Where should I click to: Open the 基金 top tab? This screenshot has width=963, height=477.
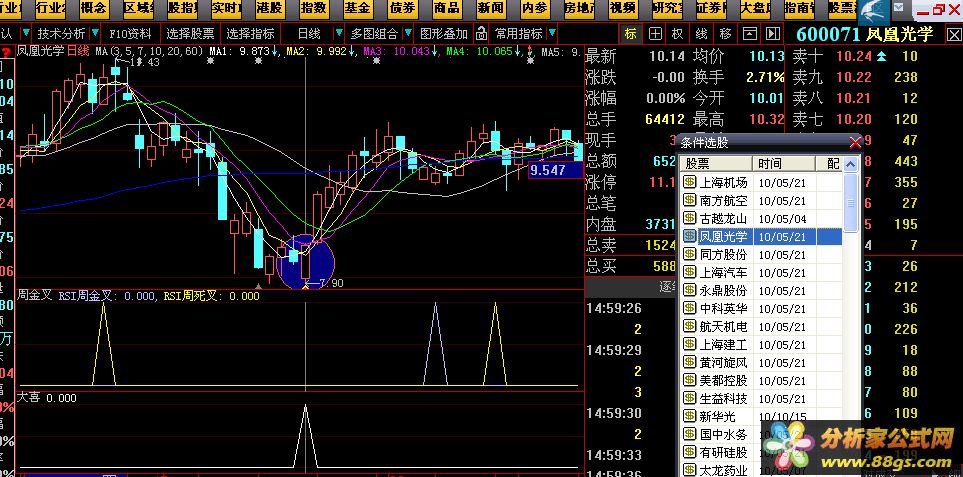[x=357, y=9]
